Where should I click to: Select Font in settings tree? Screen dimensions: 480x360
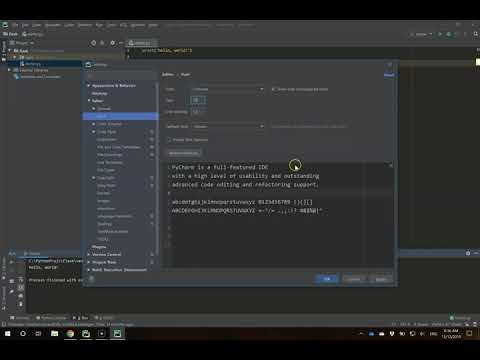click(x=120, y=116)
